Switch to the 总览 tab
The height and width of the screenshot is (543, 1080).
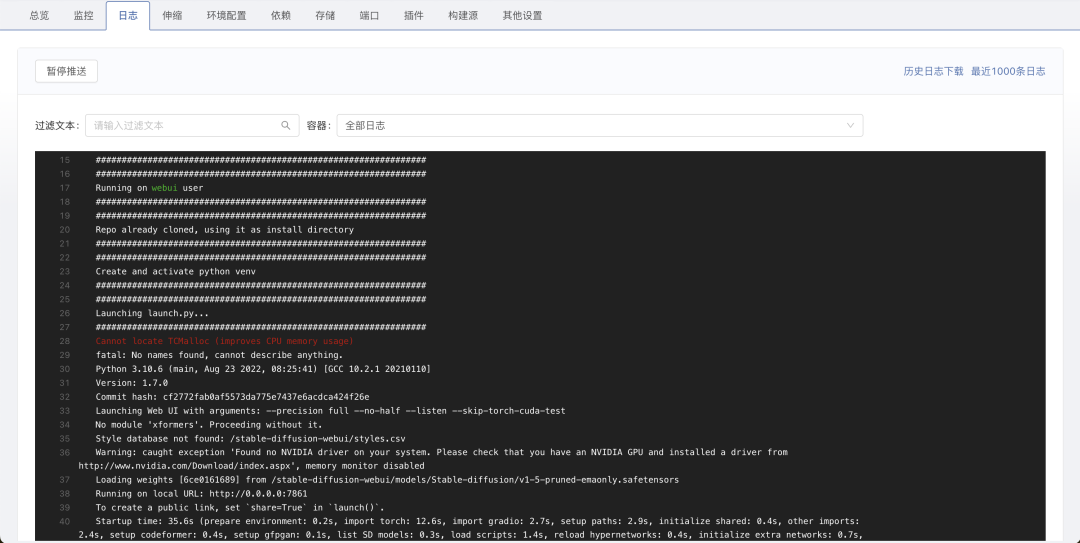[x=39, y=16]
